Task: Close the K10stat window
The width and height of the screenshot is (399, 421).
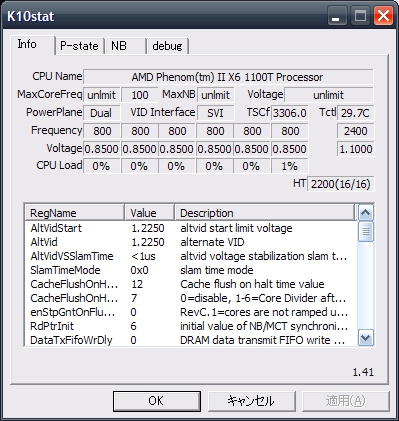Action: 383,16
